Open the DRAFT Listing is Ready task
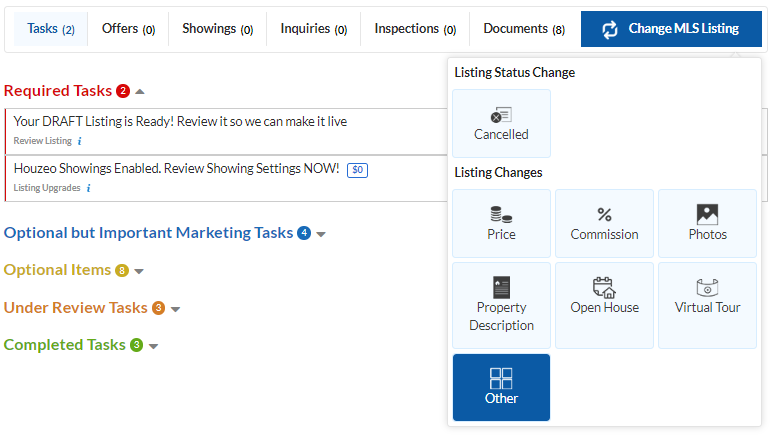Screen dimensions: 777x439 coord(180,122)
